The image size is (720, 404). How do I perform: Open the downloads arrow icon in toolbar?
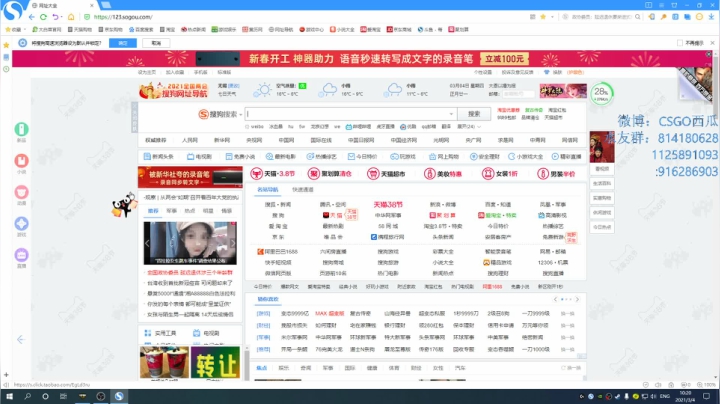(711, 17)
